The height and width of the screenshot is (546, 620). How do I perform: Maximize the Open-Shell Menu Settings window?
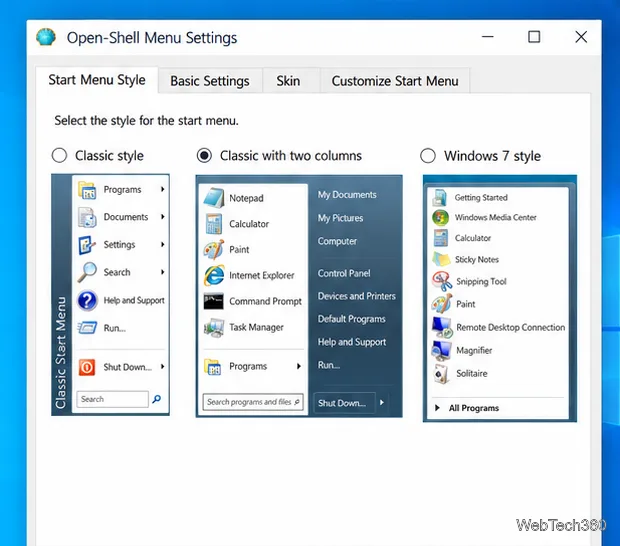pos(534,37)
